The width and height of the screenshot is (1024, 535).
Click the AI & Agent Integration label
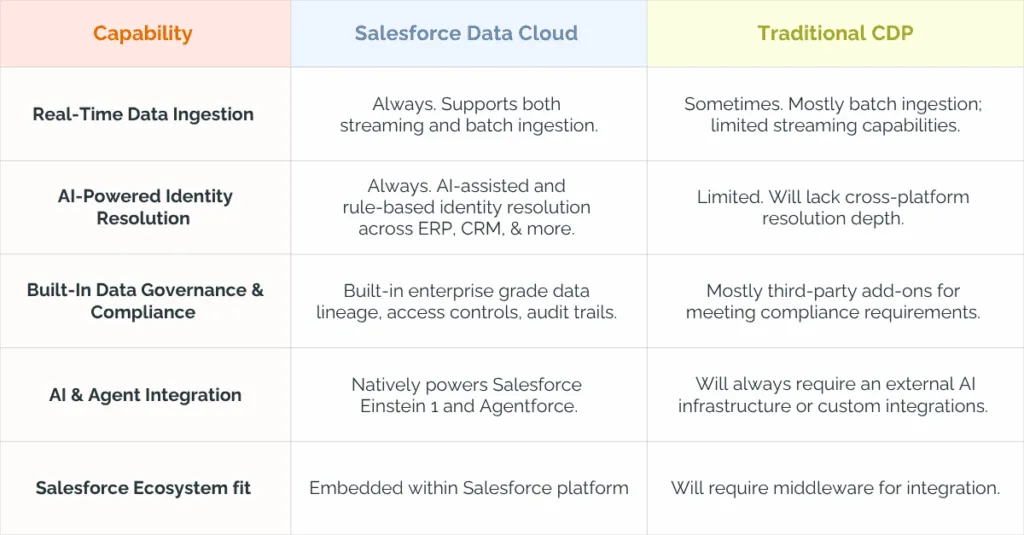coord(145,395)
